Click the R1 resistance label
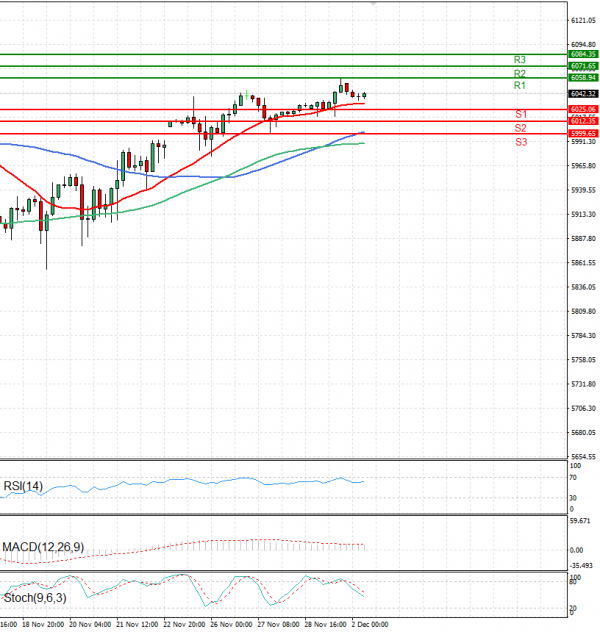 pyautogui.click(x=520, y=86)
